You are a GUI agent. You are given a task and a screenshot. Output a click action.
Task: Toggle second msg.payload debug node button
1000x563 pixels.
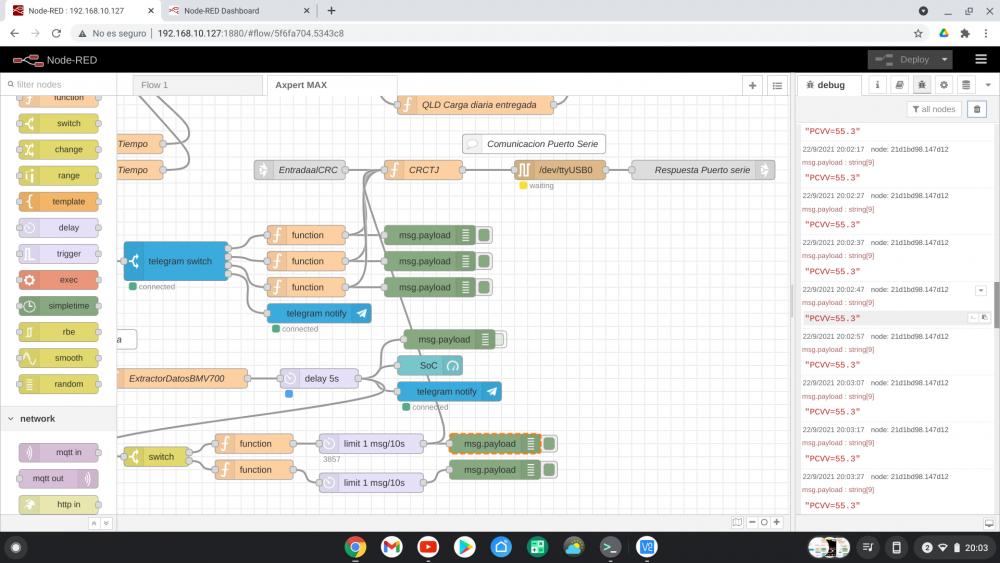point(485,261)
